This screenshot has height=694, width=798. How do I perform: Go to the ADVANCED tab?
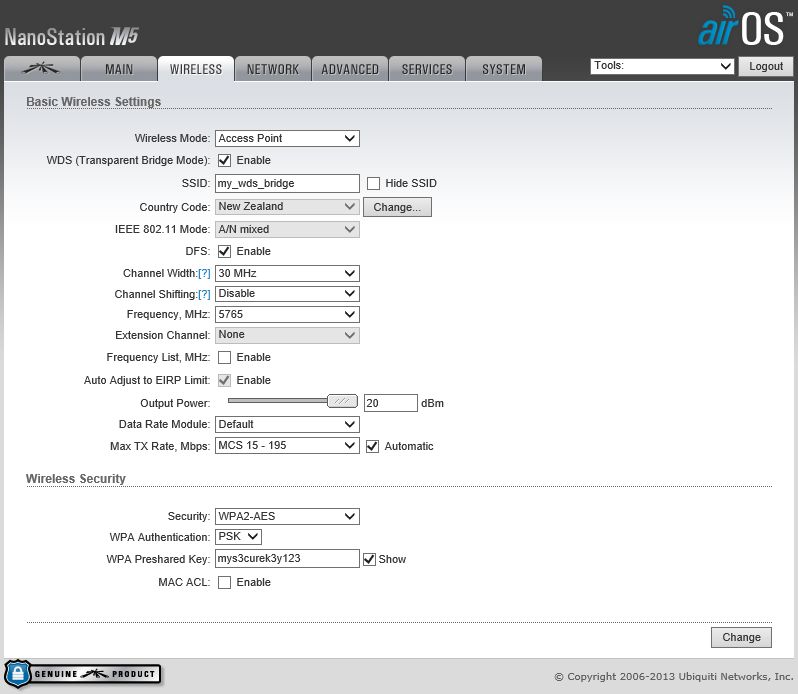coord(350,69)
